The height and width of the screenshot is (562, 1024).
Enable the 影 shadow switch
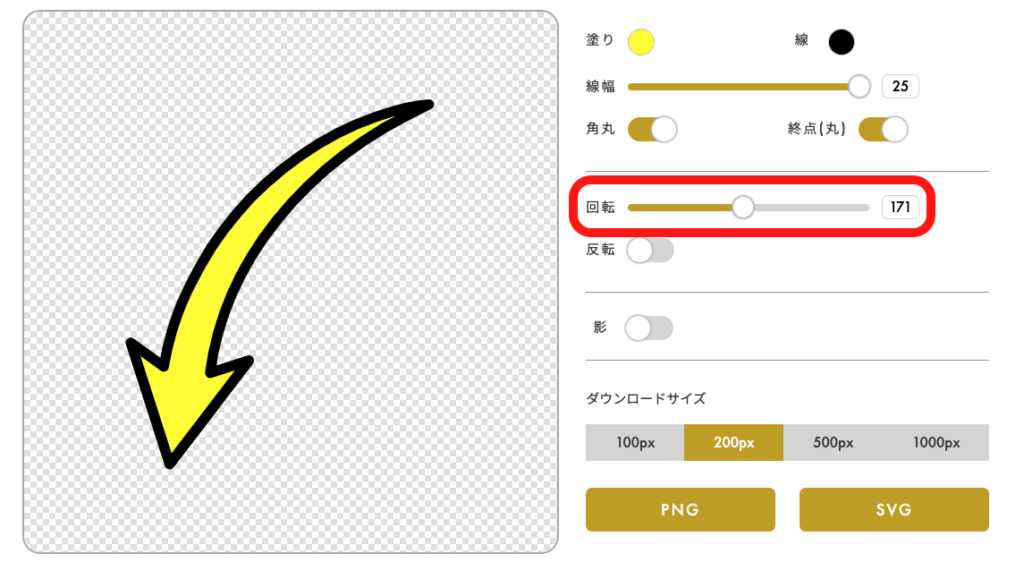coord(649,328)
